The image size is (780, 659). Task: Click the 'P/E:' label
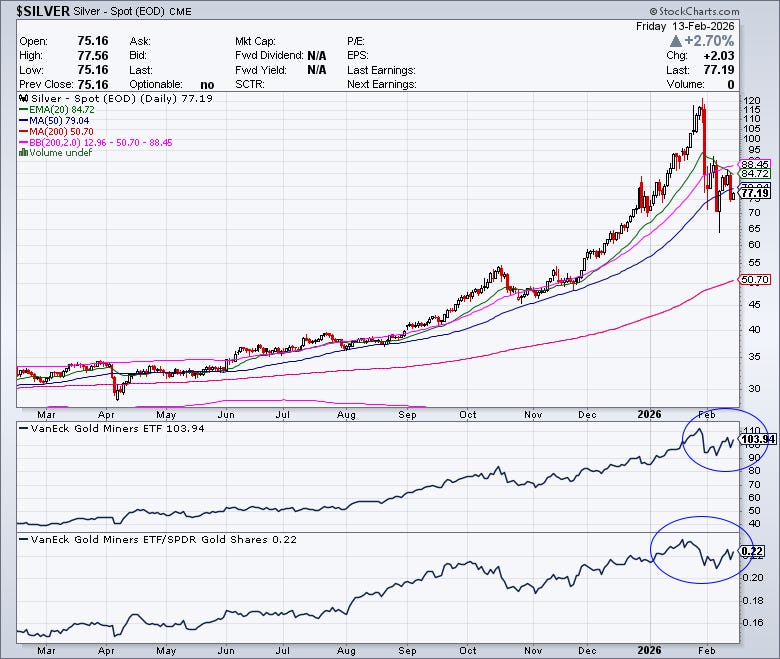coord(356,41)
